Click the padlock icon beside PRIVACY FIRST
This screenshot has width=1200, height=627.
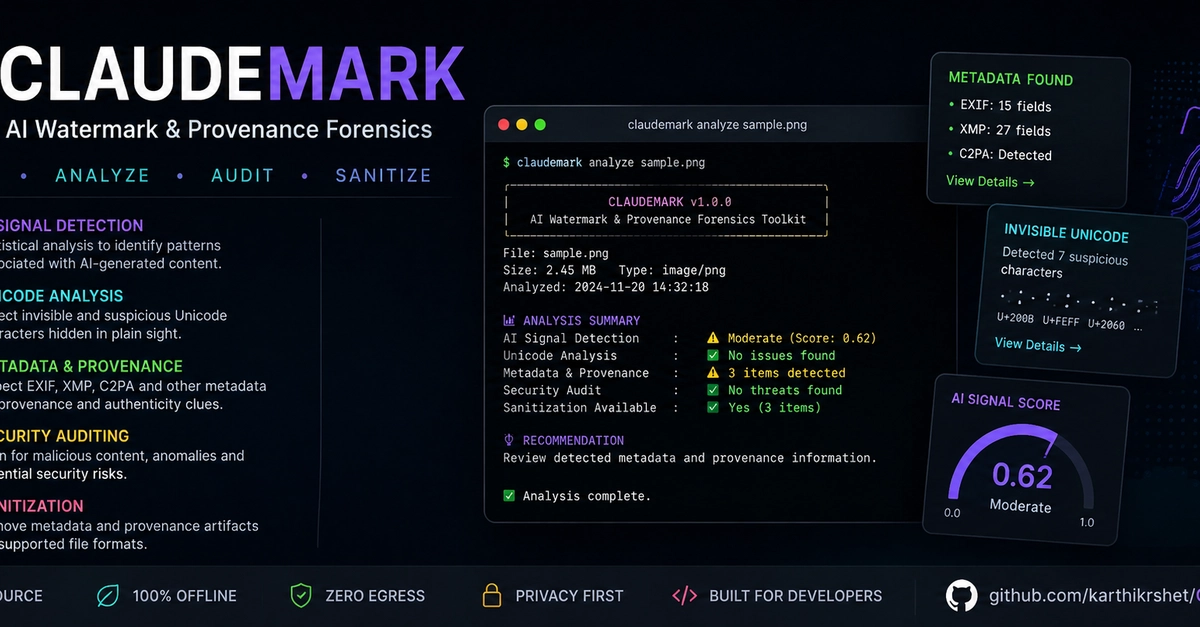pyautogui.click(x=491, y=596)
